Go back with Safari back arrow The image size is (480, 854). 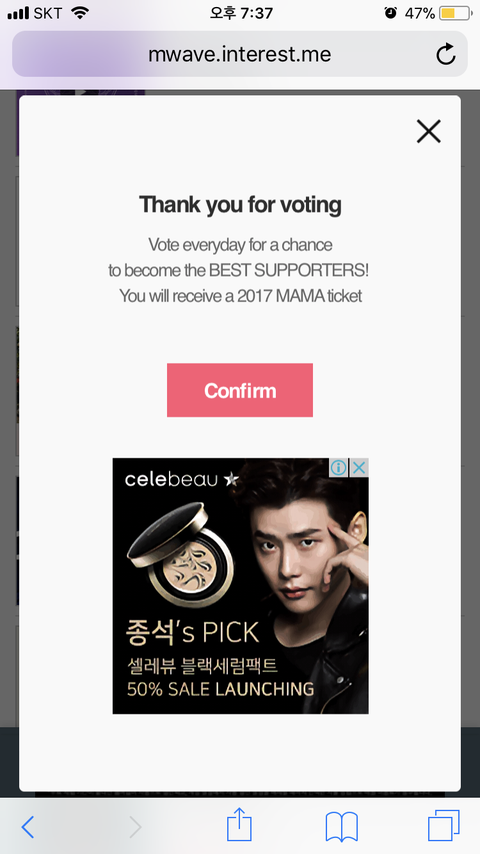(28, 827)
